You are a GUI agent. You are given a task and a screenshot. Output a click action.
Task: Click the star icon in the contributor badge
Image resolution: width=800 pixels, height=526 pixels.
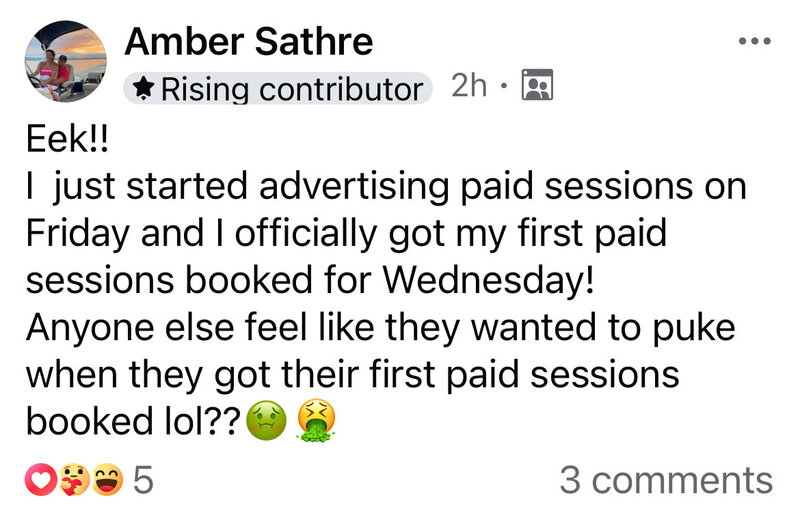tap(144, 88)
